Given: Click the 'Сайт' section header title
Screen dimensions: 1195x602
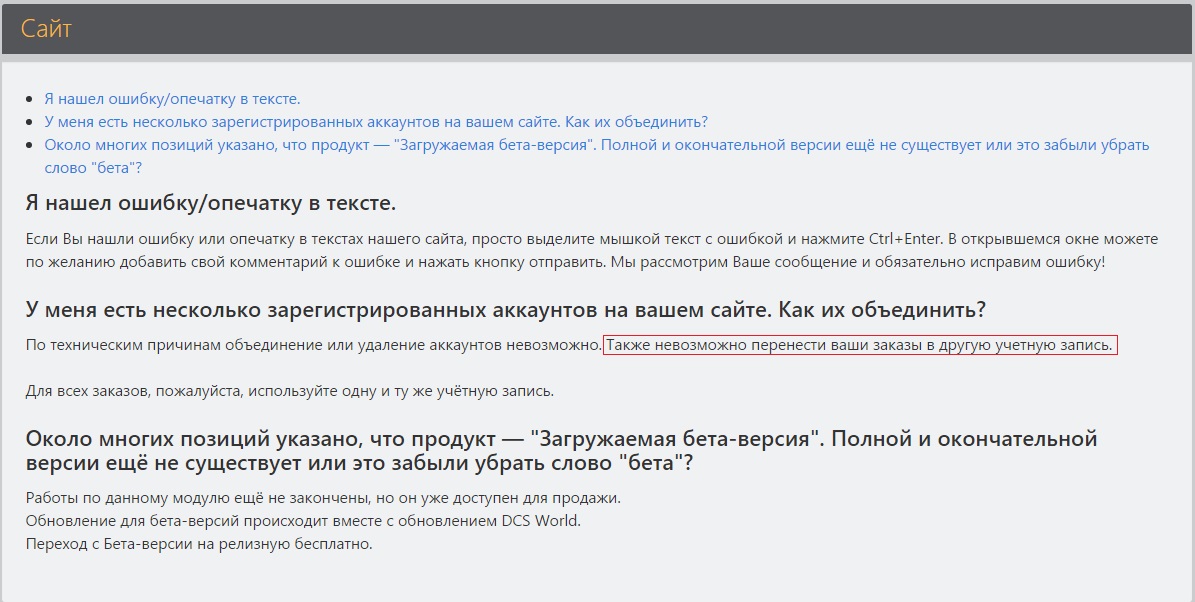Looking at the screenshot, I should click(46, 28).
